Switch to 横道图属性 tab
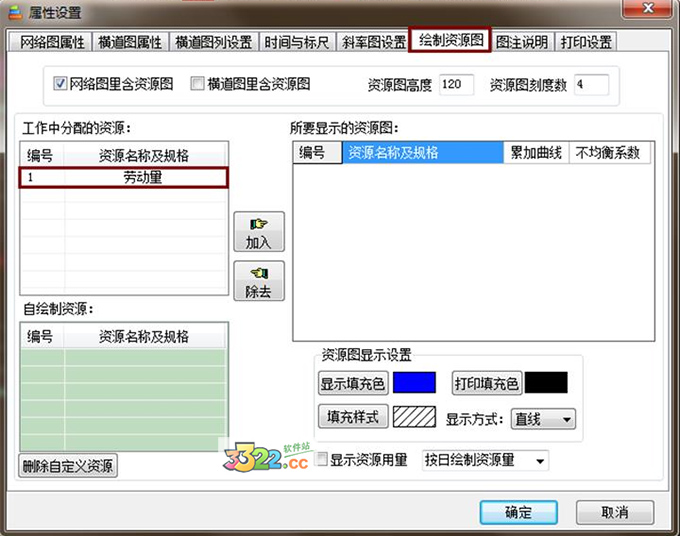The height and width of the screenshot is (536, 680). pyautogui.click(x=130, y=42)
